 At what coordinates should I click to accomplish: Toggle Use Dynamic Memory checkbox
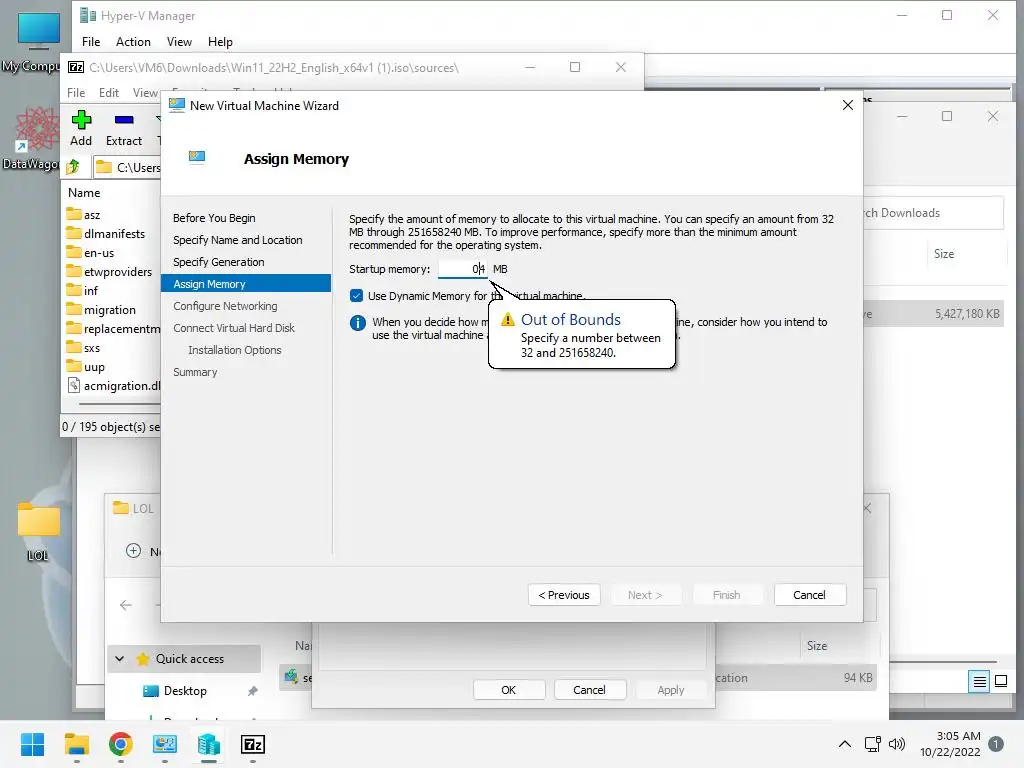pos(357,296)
